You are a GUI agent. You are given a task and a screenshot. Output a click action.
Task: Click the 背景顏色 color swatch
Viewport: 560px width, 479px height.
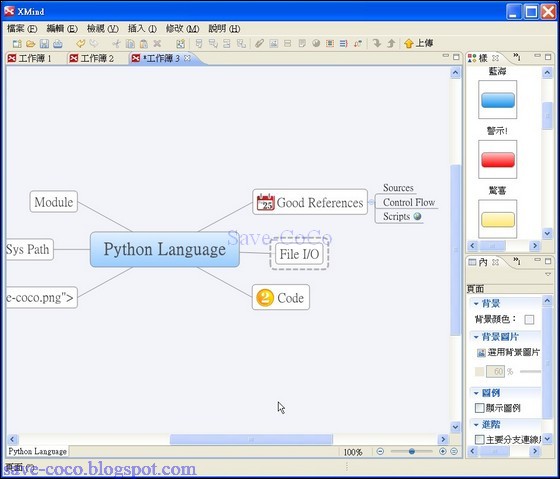pos(529,319)
